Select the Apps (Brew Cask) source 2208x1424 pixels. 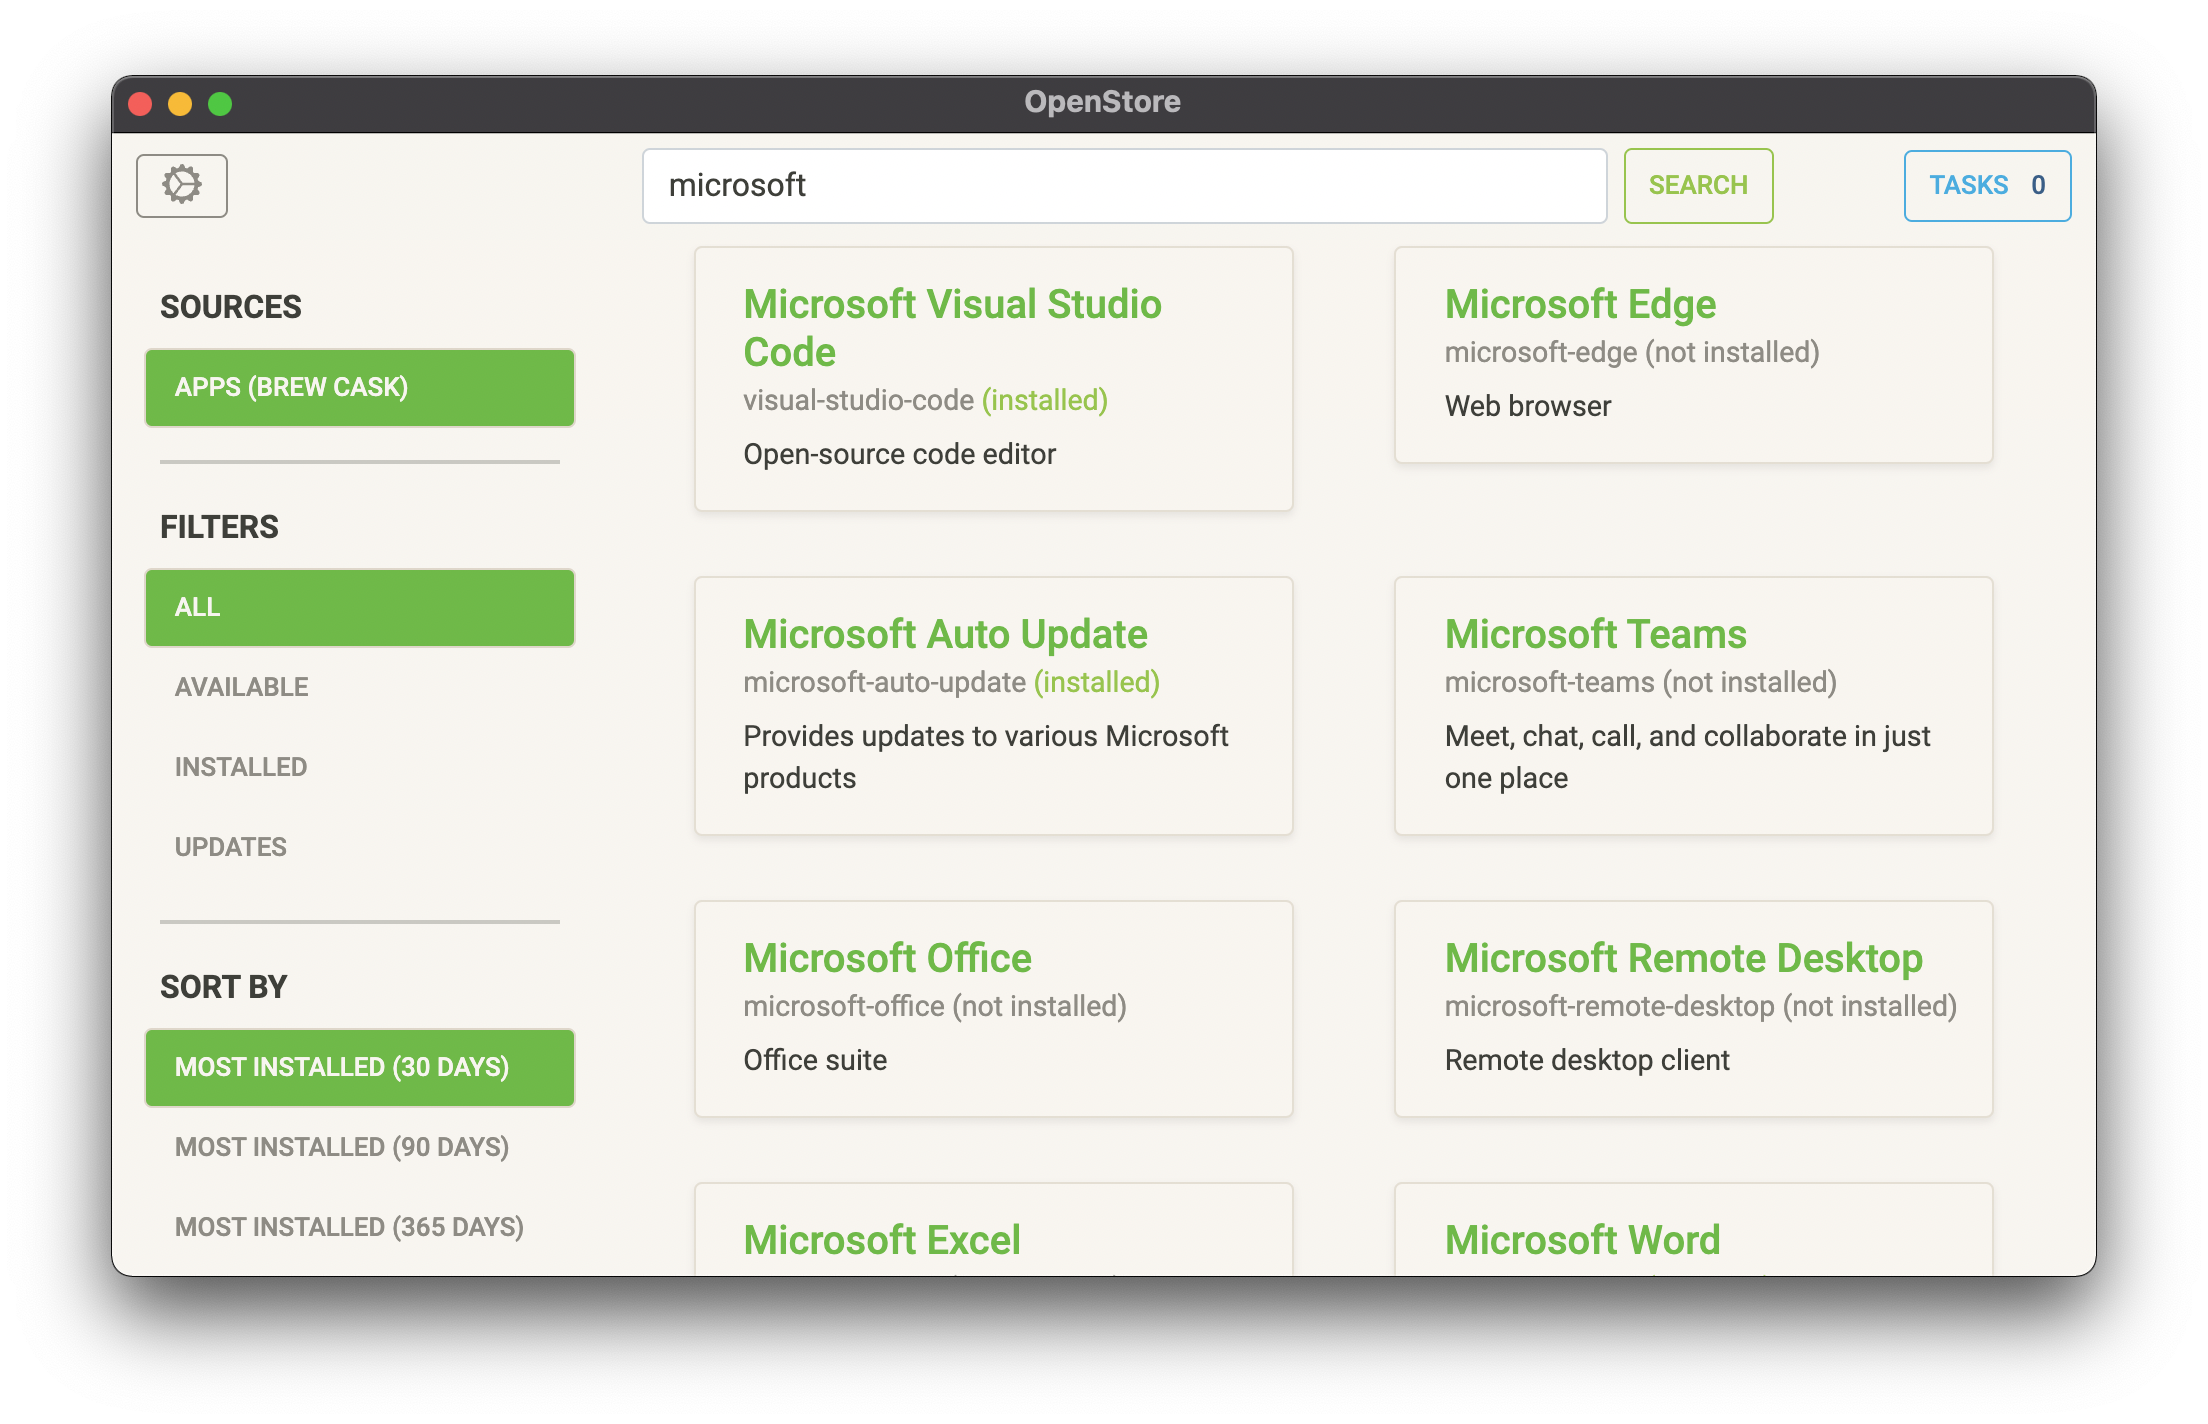360,388
